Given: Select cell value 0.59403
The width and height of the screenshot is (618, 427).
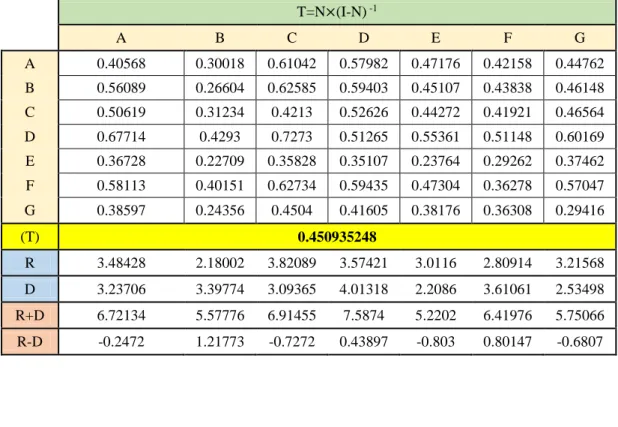Looking at the screenshot, I should coord(364,88).
